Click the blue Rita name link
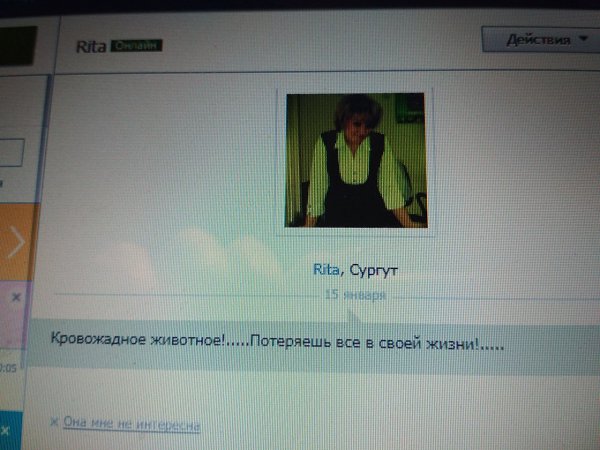The width and height of the screenshot is (600, 450). pos(326,269)
